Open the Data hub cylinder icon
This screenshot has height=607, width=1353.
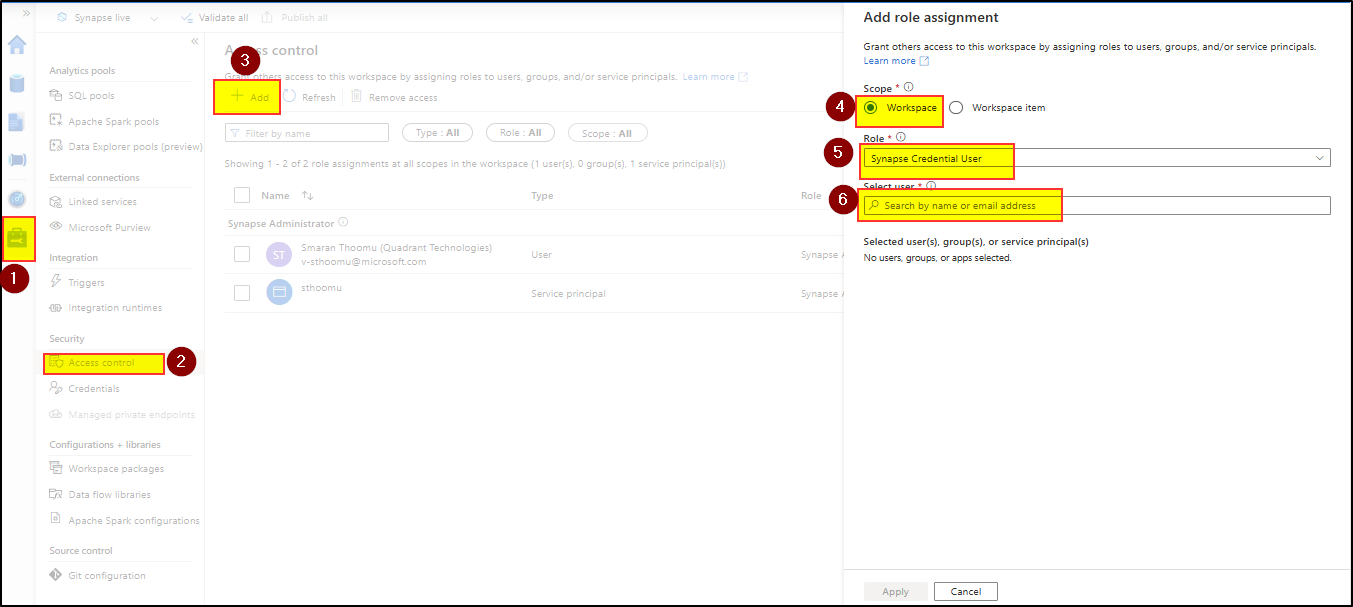click(17, 83)
